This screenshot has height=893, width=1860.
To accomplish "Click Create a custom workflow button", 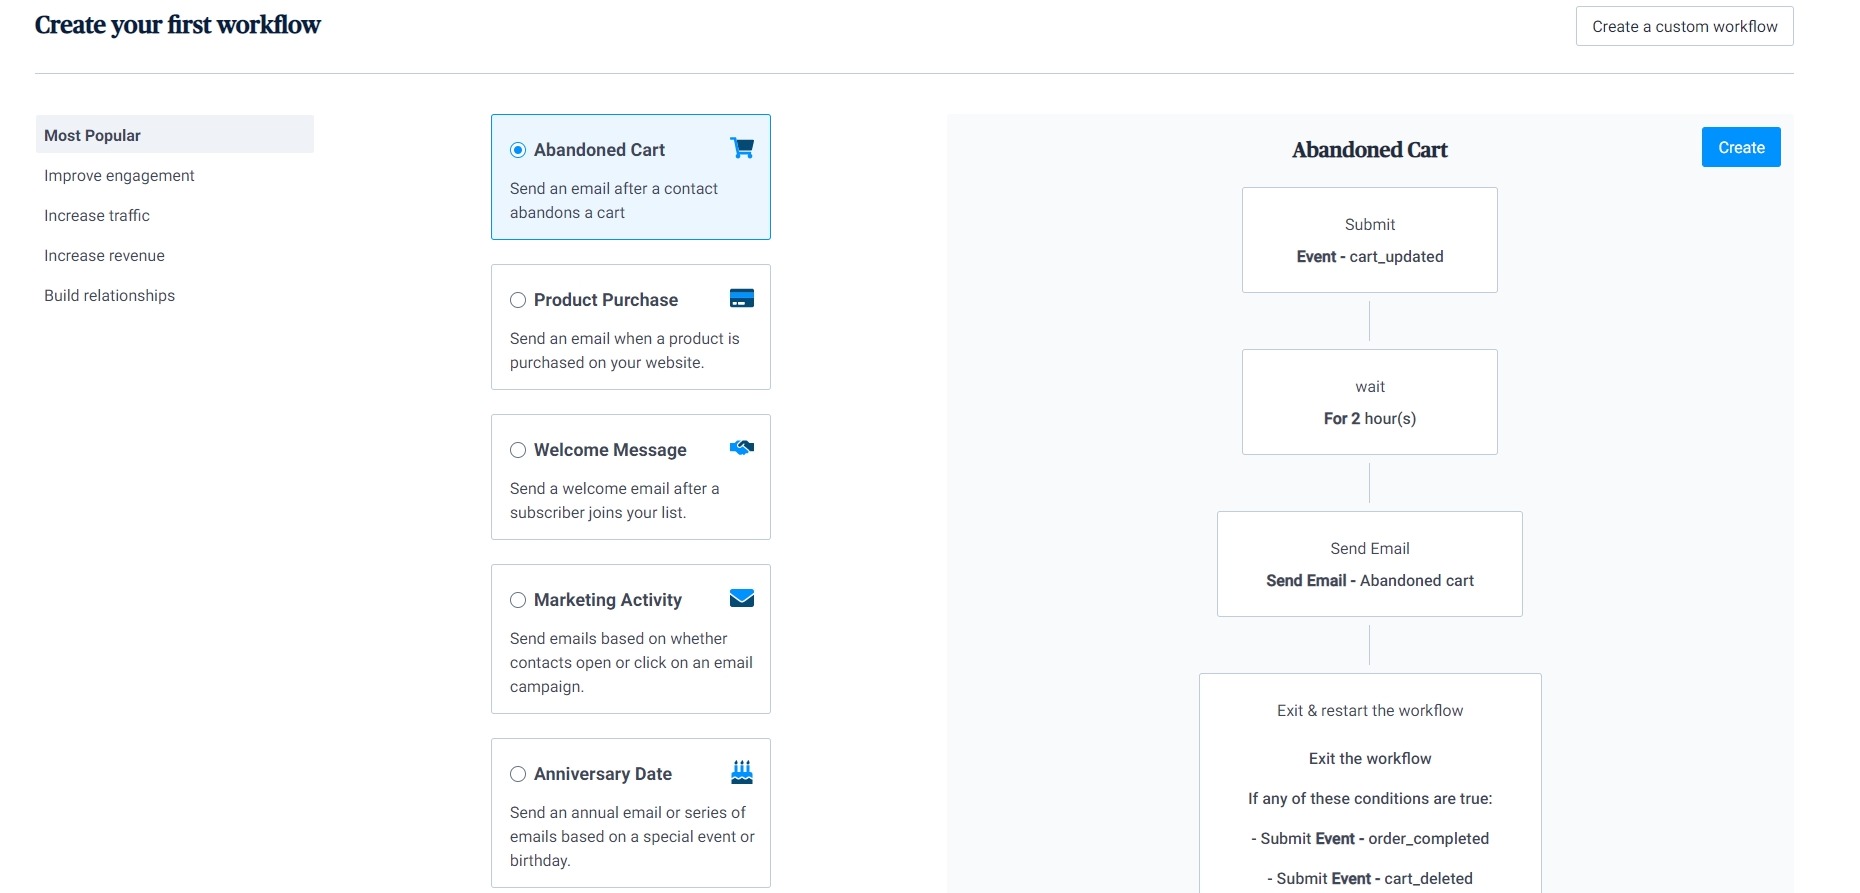I will tap(1684, 26).
